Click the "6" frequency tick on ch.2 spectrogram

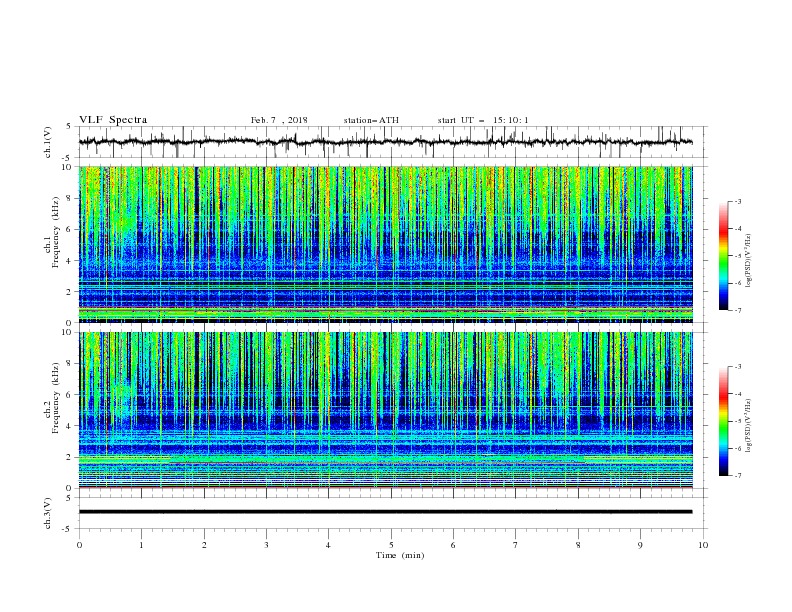pos(70,395)
